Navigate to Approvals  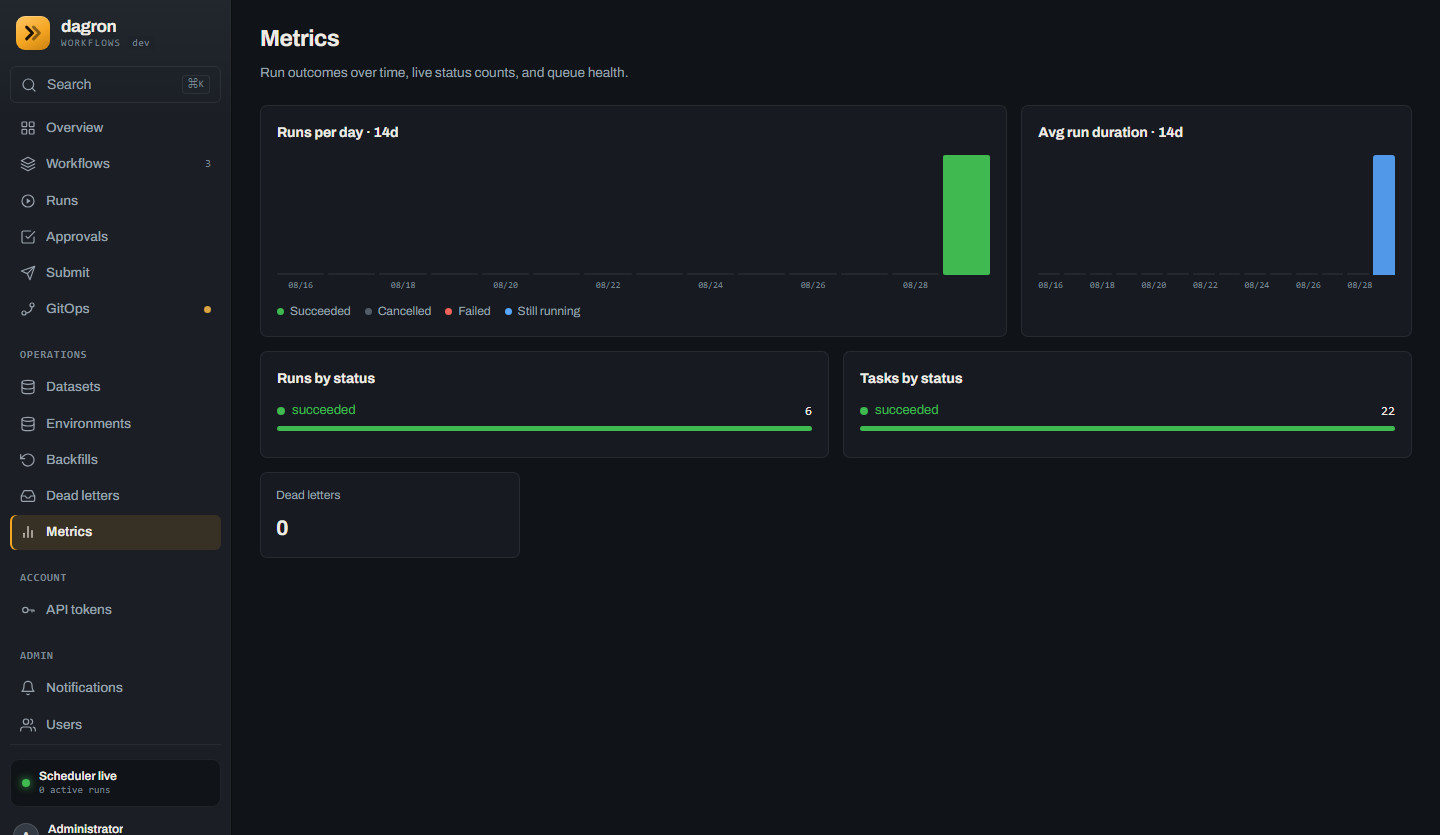[115, 237]
